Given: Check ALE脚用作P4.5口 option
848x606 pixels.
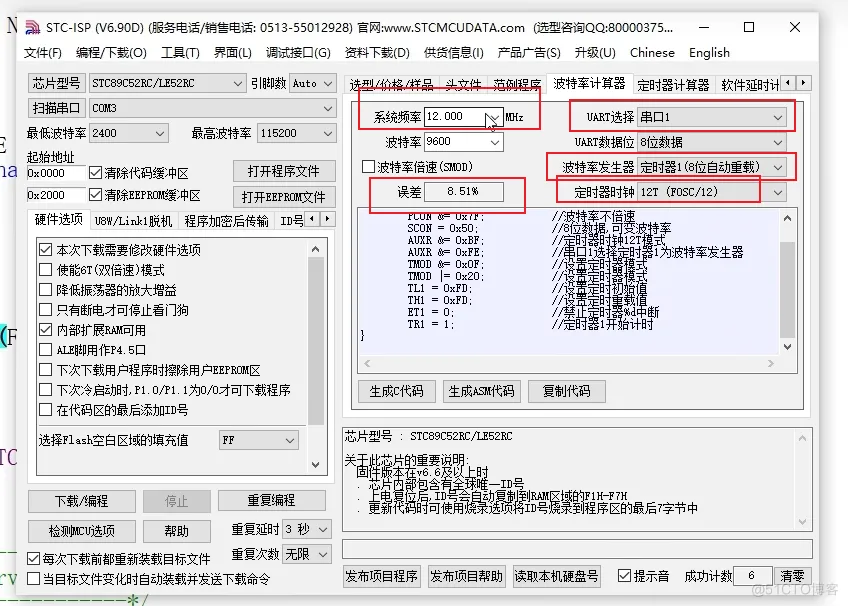Looking at the screenshot, I should [45, 350].
